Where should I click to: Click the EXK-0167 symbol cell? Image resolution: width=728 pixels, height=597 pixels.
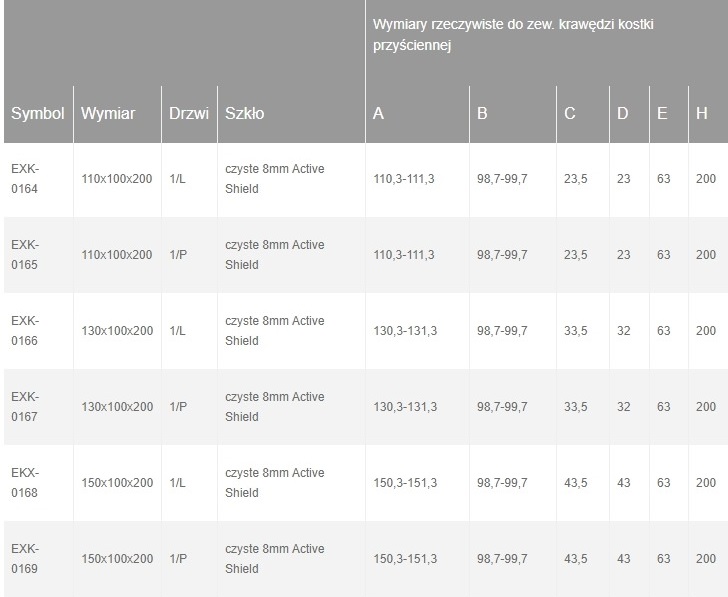(x=25, y=407)
